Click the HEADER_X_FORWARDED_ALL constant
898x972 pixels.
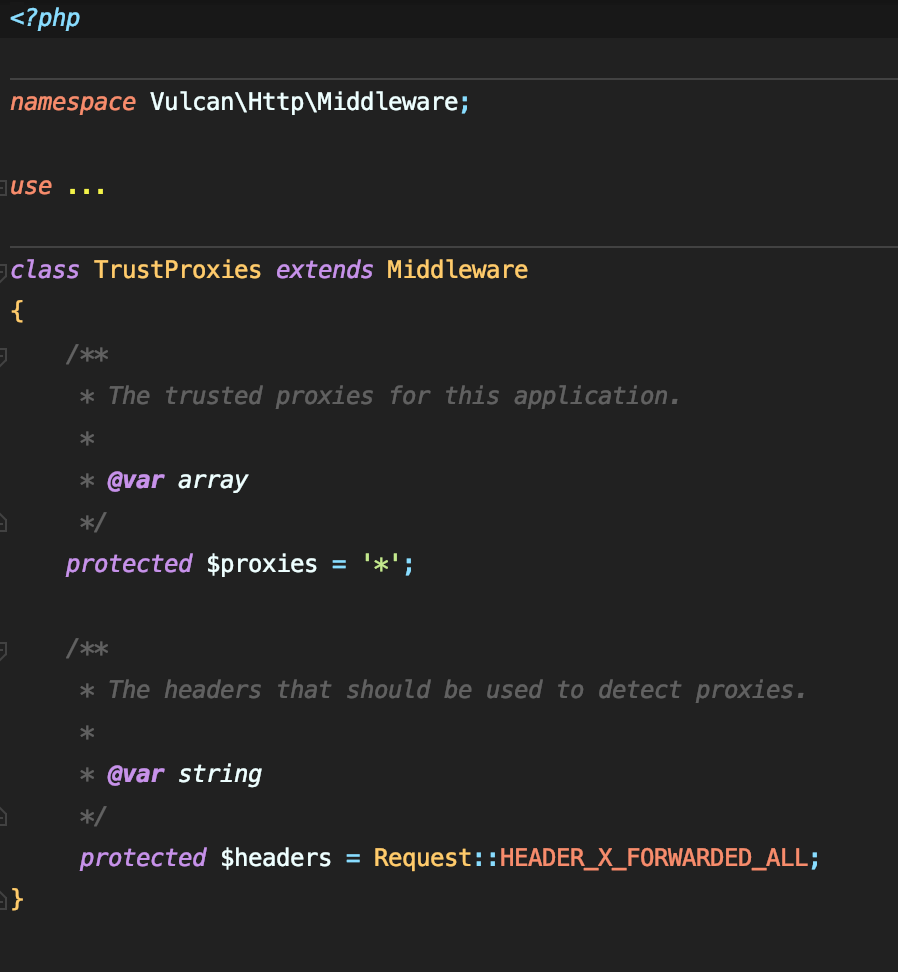click(x=653, y=858)
